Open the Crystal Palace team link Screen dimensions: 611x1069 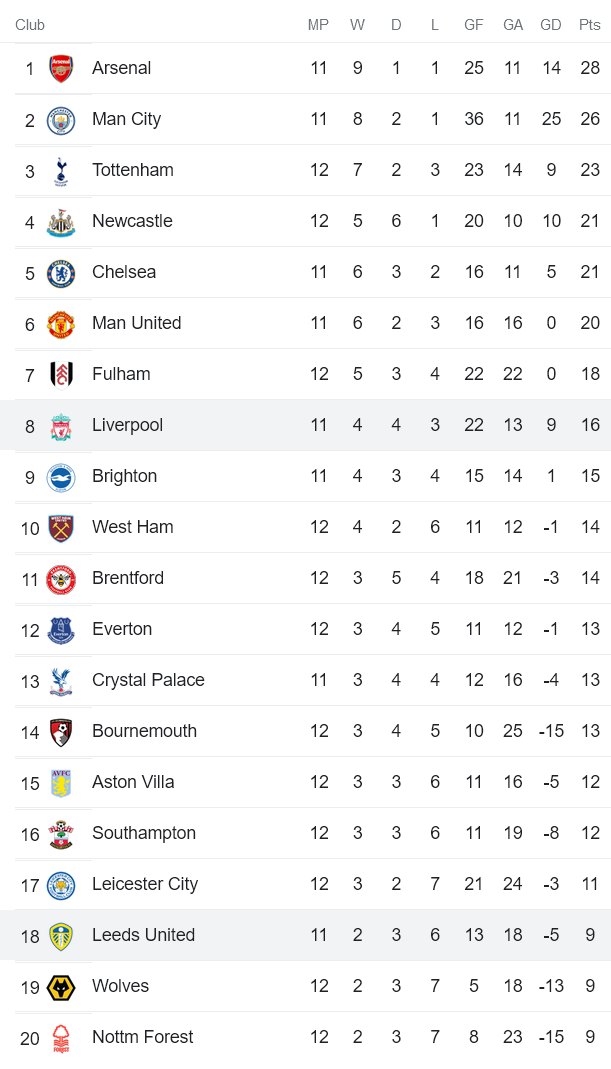tap(148, 680)
